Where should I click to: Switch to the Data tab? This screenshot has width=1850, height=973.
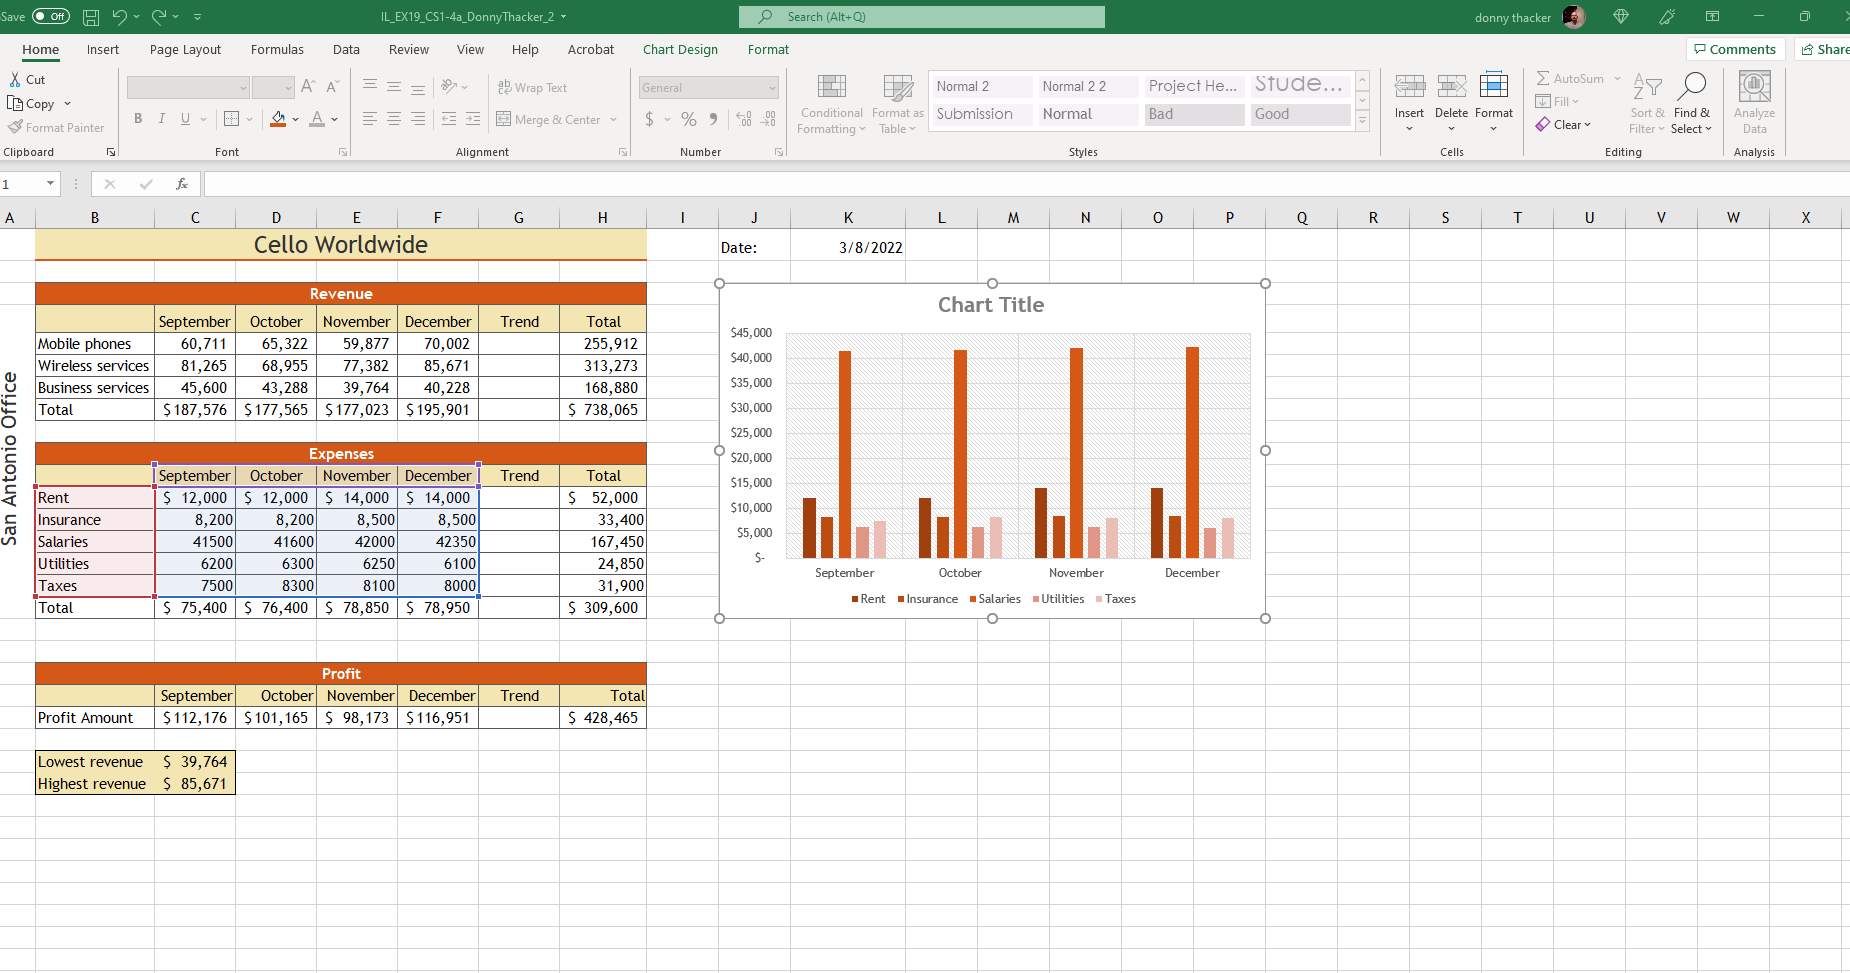pyautogui.click(x=346, y=49)
